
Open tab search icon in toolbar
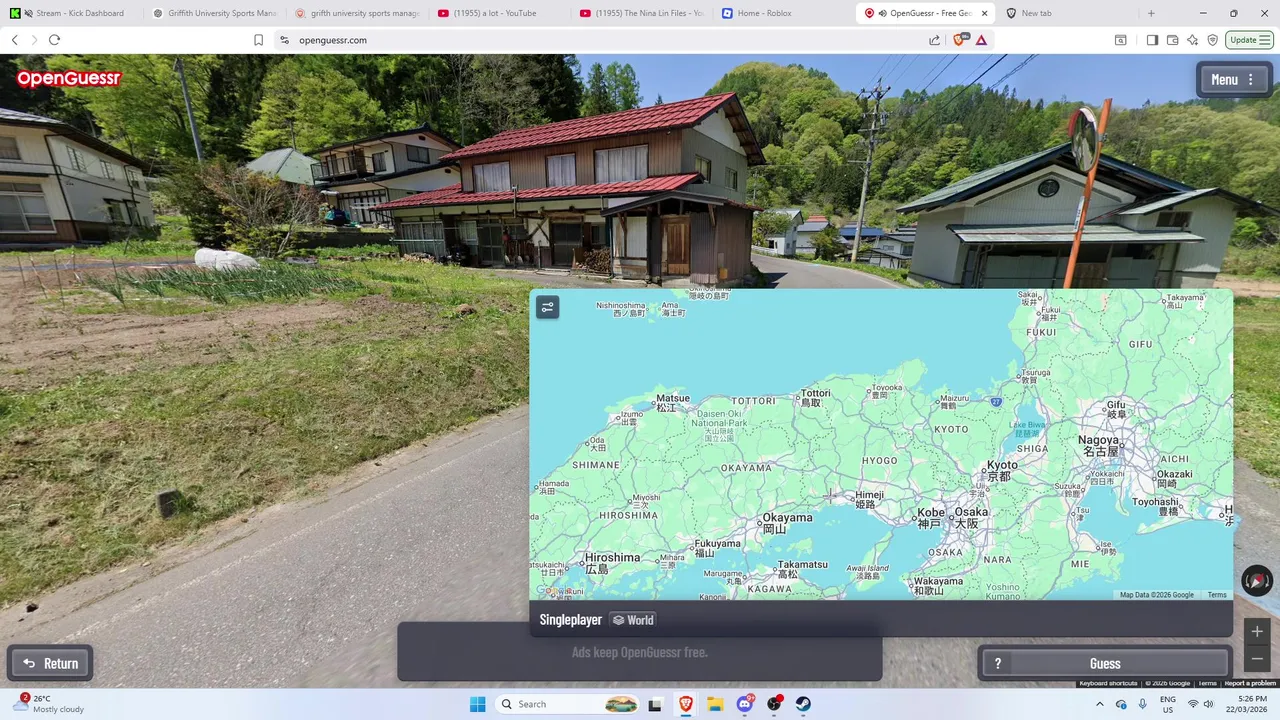pyautogui.click(x=1120, y=40)
